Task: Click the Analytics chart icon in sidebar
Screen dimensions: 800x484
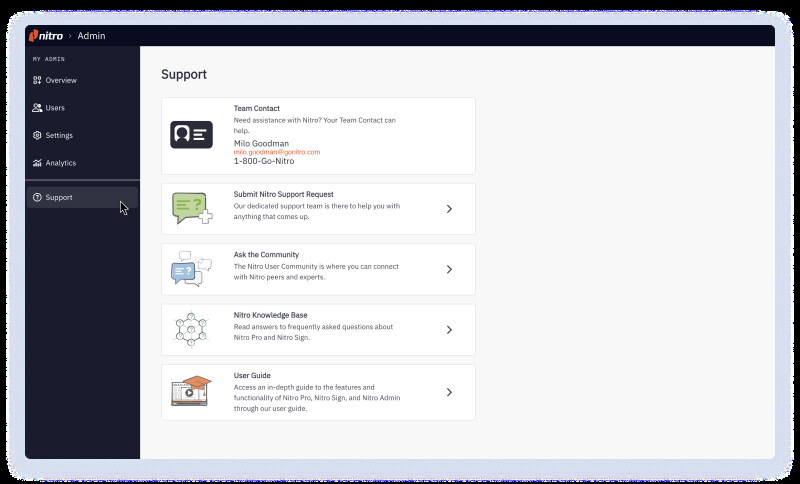Action: (37, 163)
